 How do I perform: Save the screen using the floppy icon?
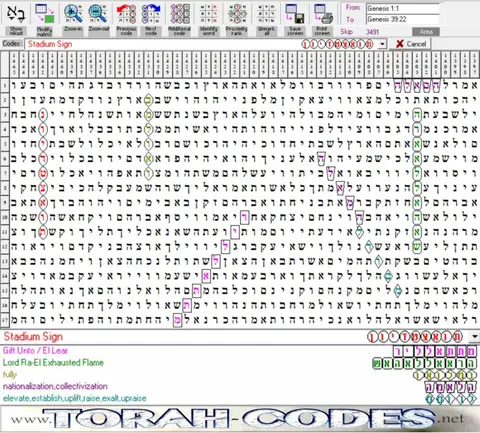click(x=295, y=19)
